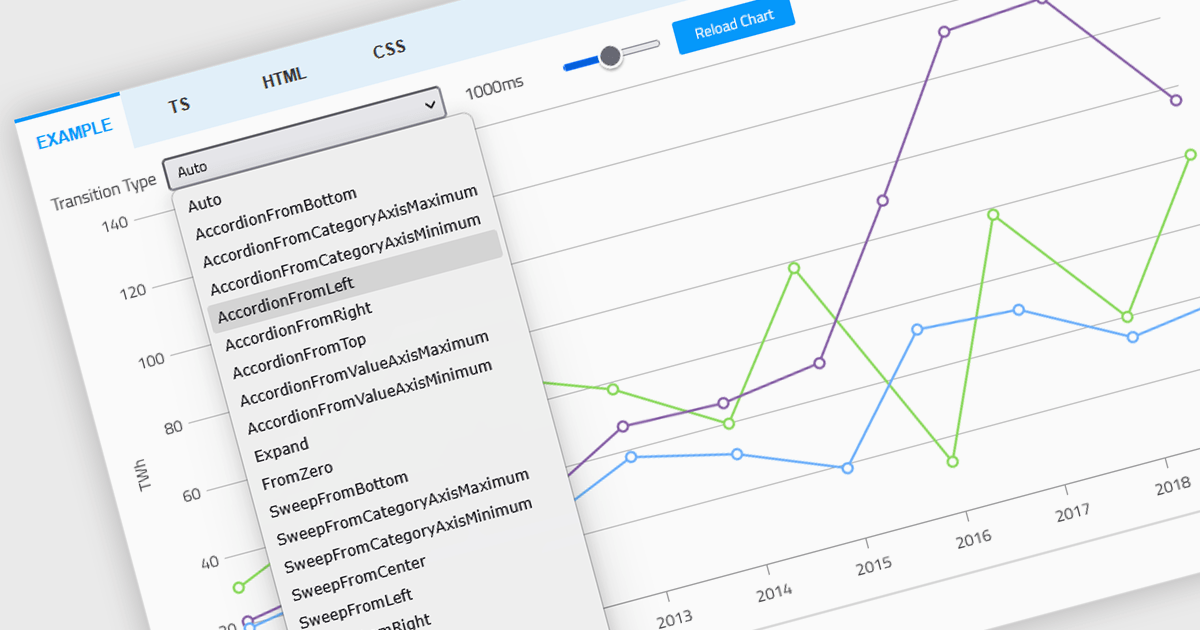Select the FromZero transition type

click(x=297, y=475)
